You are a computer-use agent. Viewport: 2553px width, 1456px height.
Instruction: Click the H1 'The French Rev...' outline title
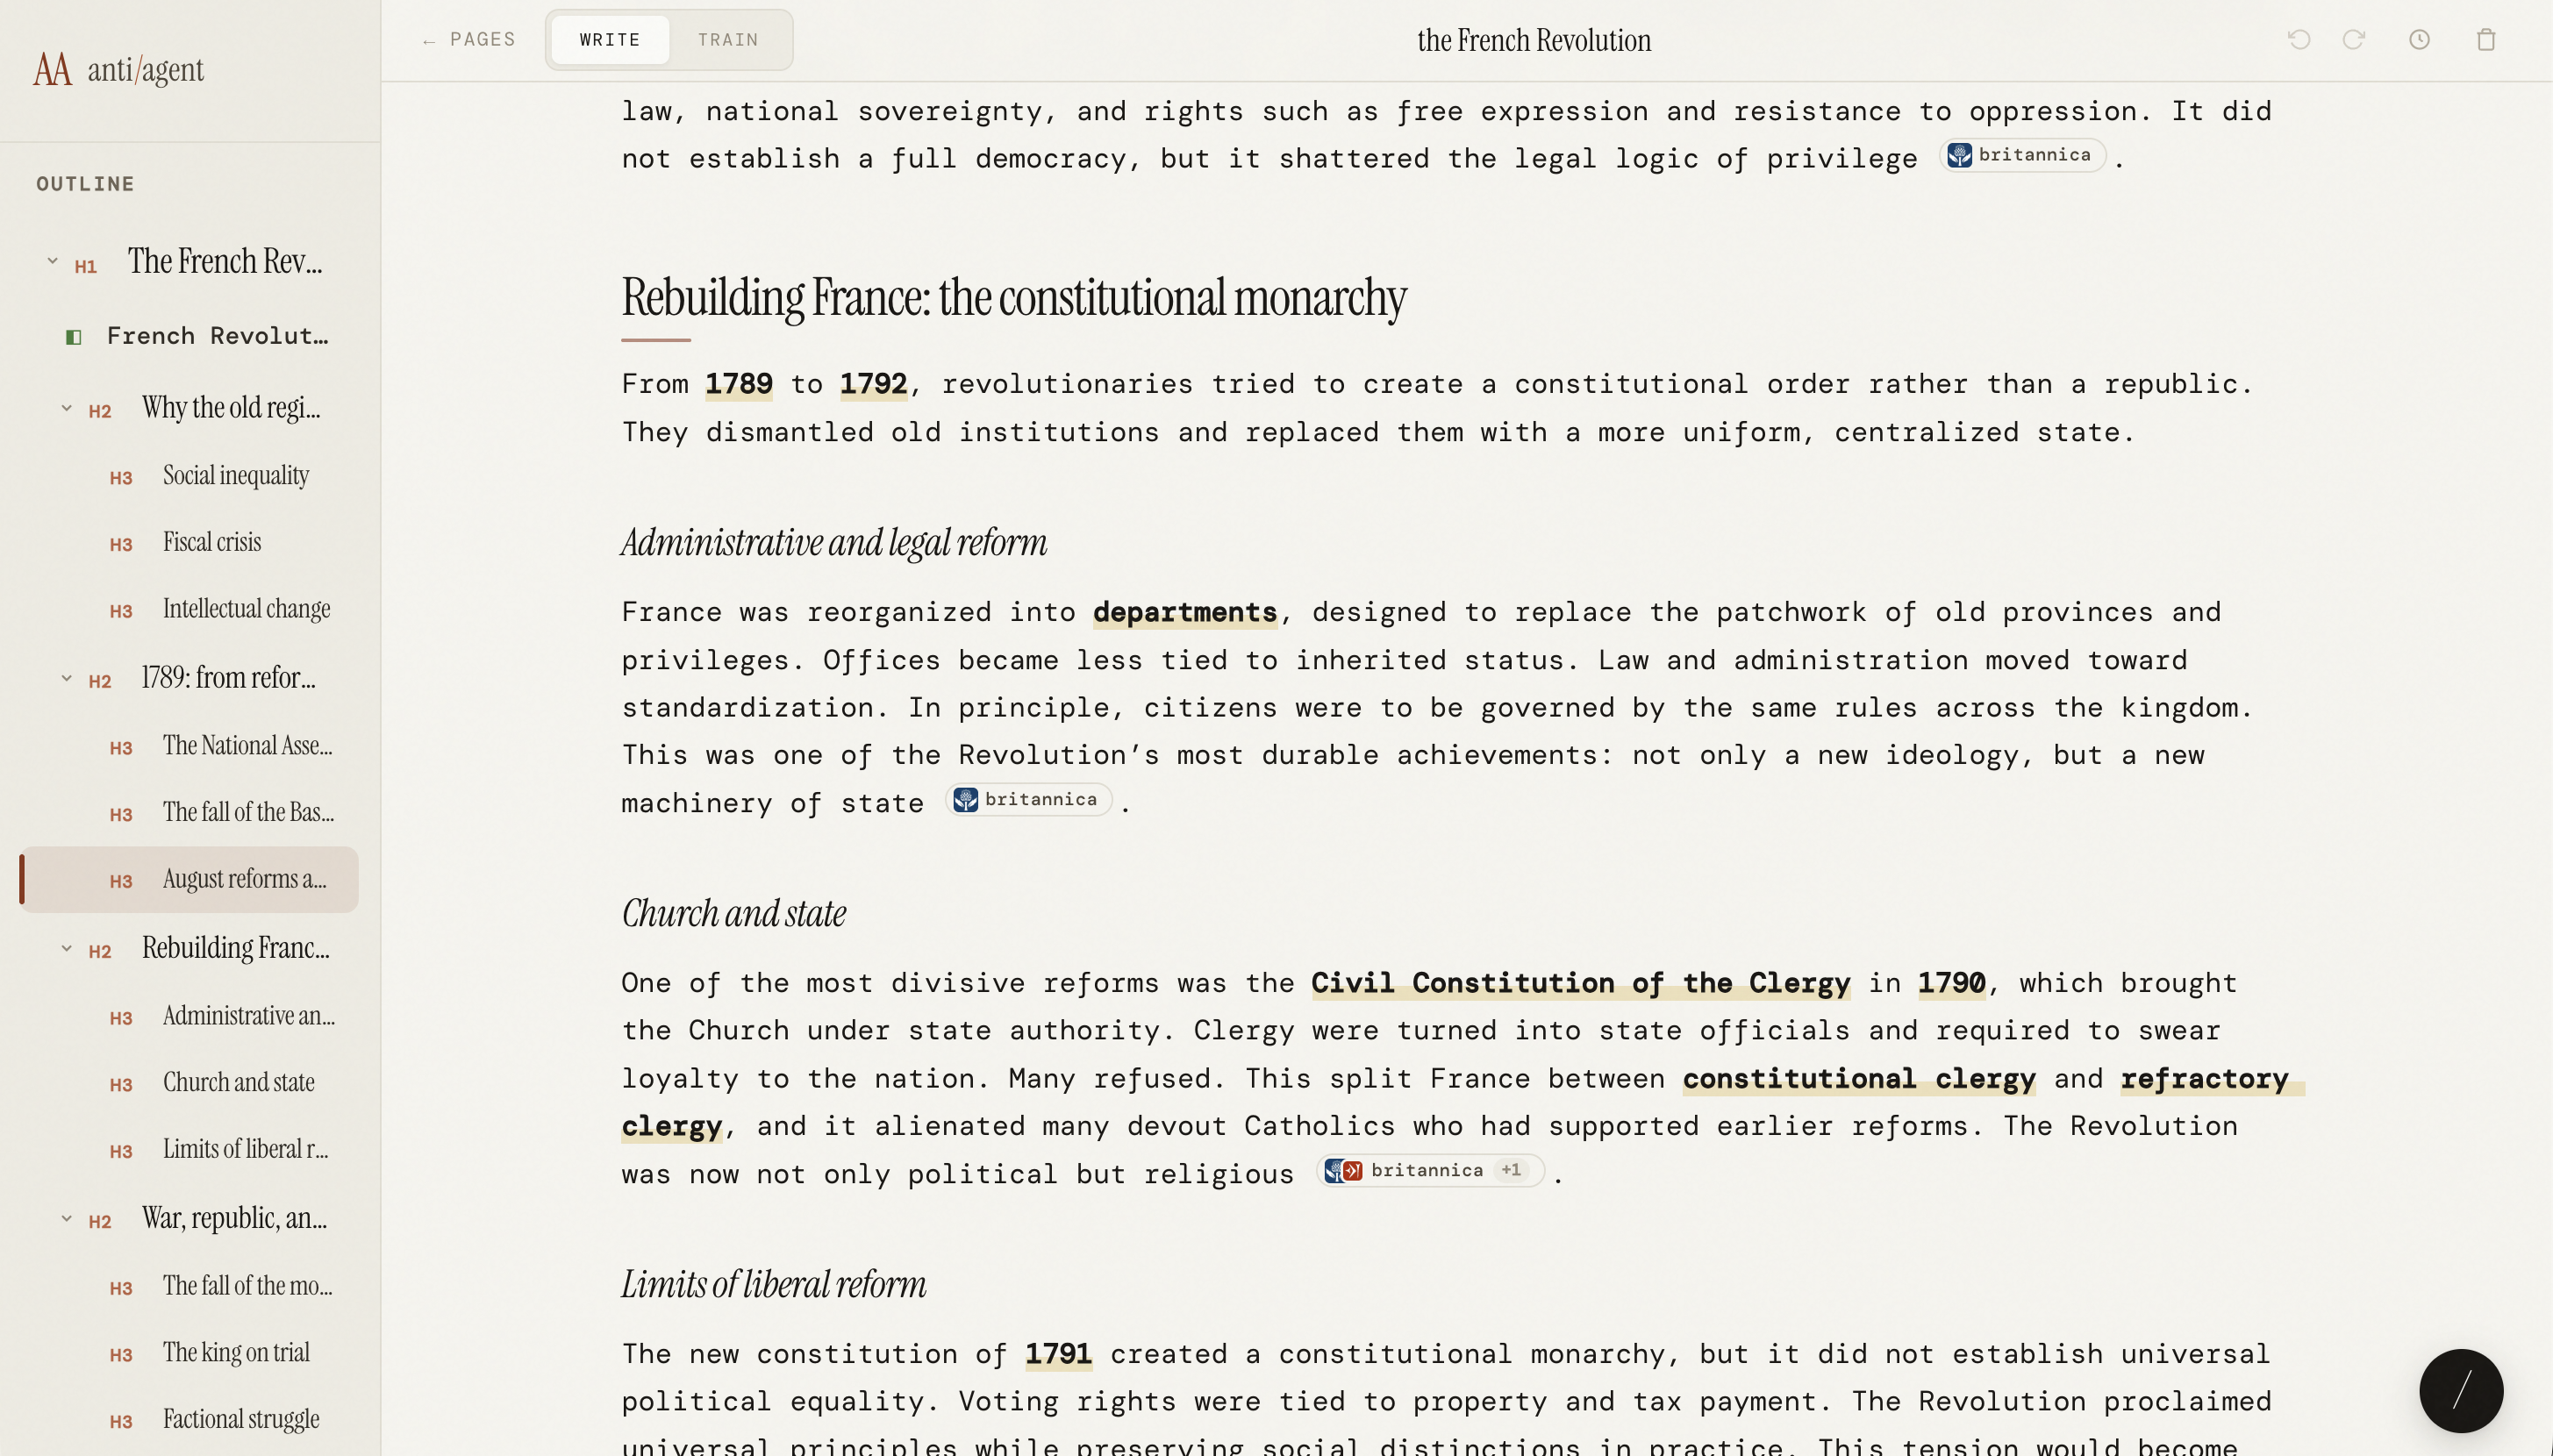pyautogui.click(x=225, y=261)
